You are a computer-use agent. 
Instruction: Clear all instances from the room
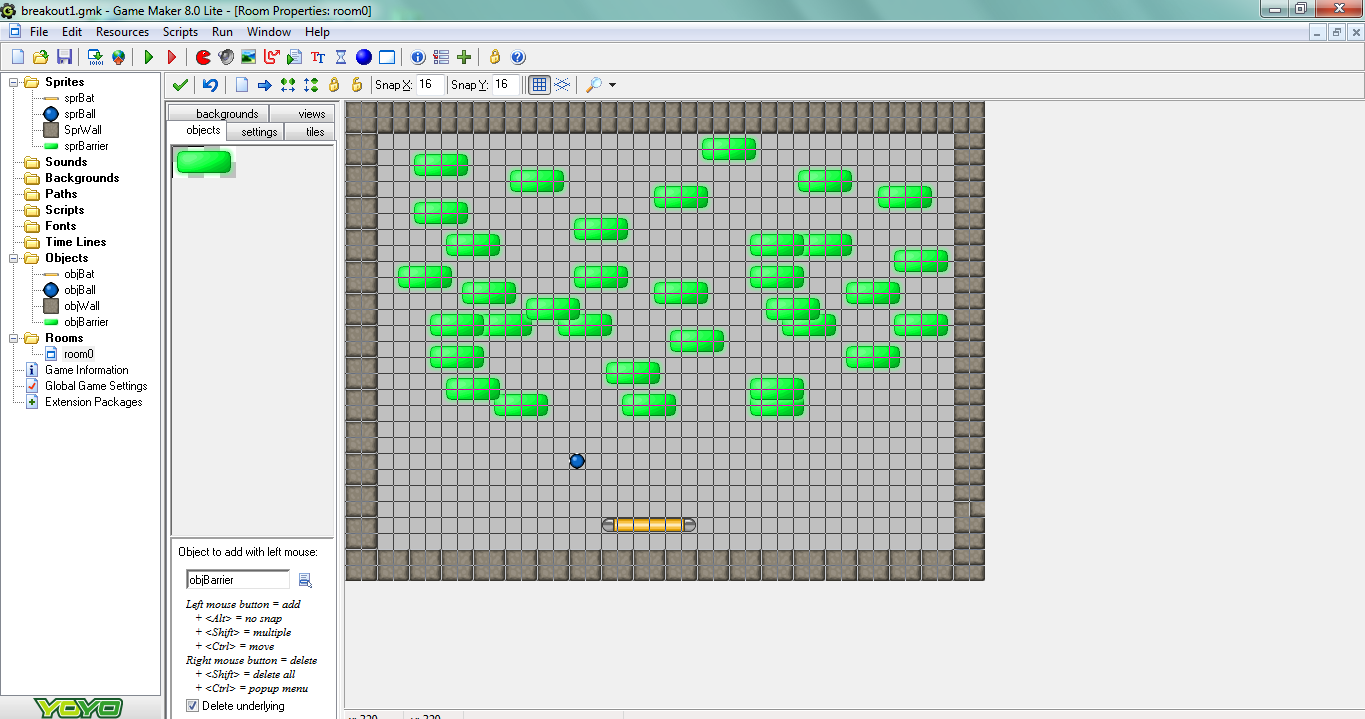point(241,85)
